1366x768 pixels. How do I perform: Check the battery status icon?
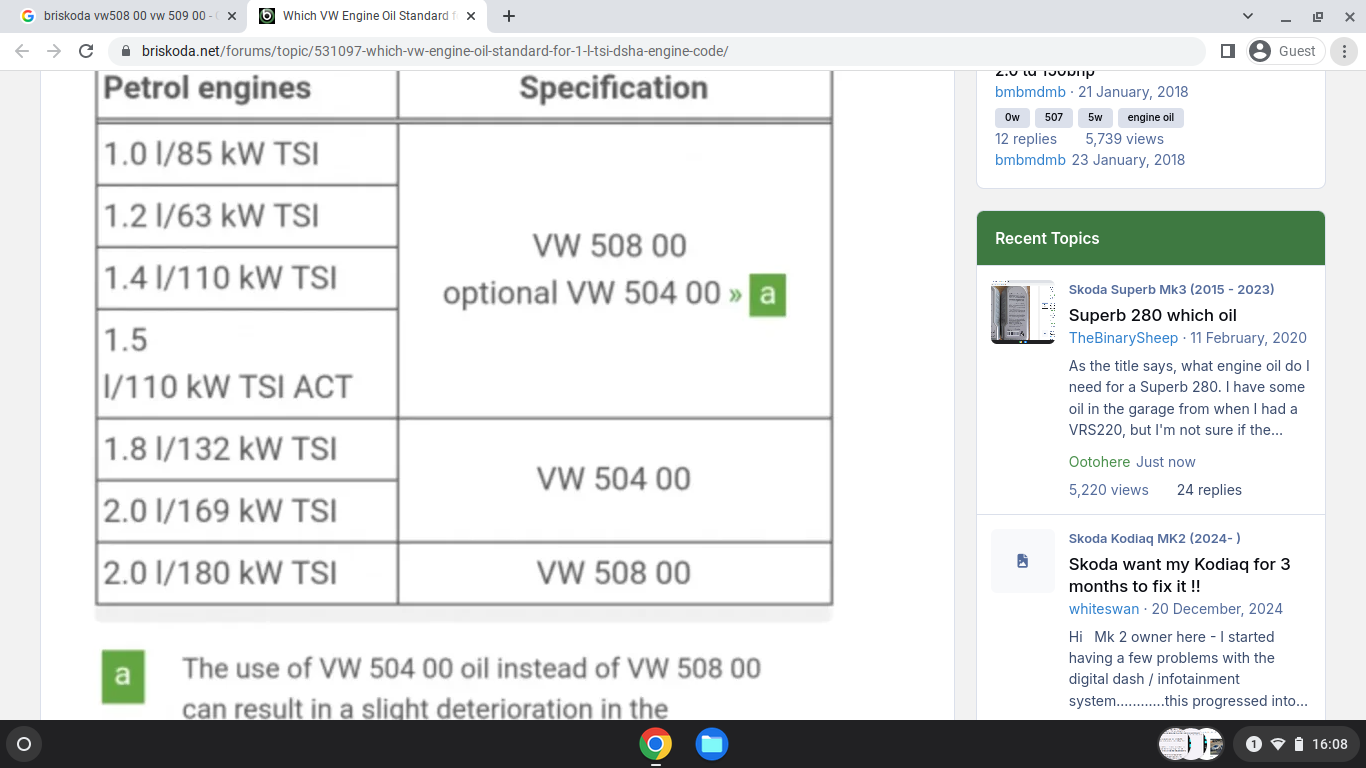pyautogui.click(x=1298, y=744)
